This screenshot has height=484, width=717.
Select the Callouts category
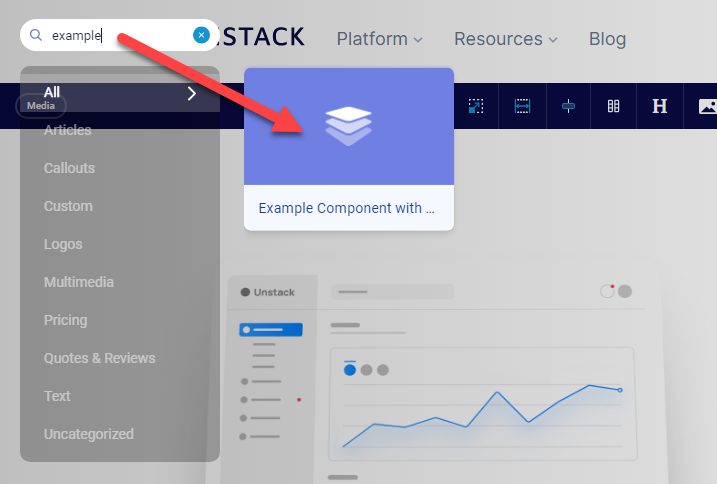click(x=69, y=168)
